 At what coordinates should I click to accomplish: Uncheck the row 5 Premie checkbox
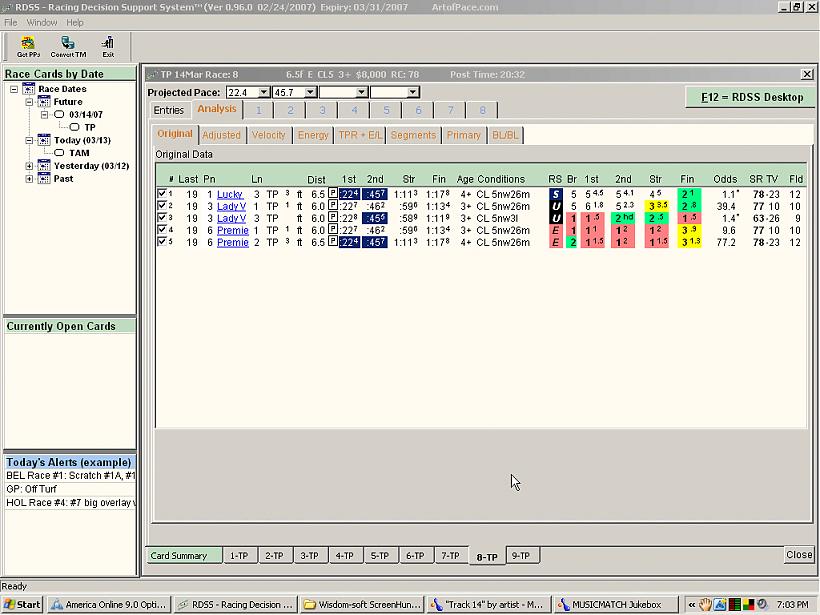162,242
